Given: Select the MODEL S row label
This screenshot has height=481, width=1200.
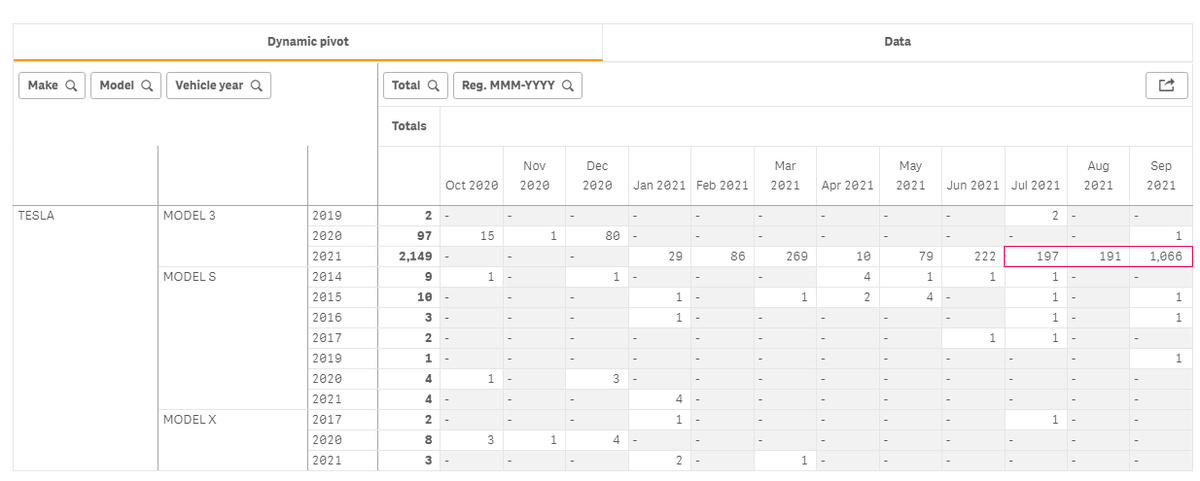Looking at the screenshot, I should [x=190, y=276].
